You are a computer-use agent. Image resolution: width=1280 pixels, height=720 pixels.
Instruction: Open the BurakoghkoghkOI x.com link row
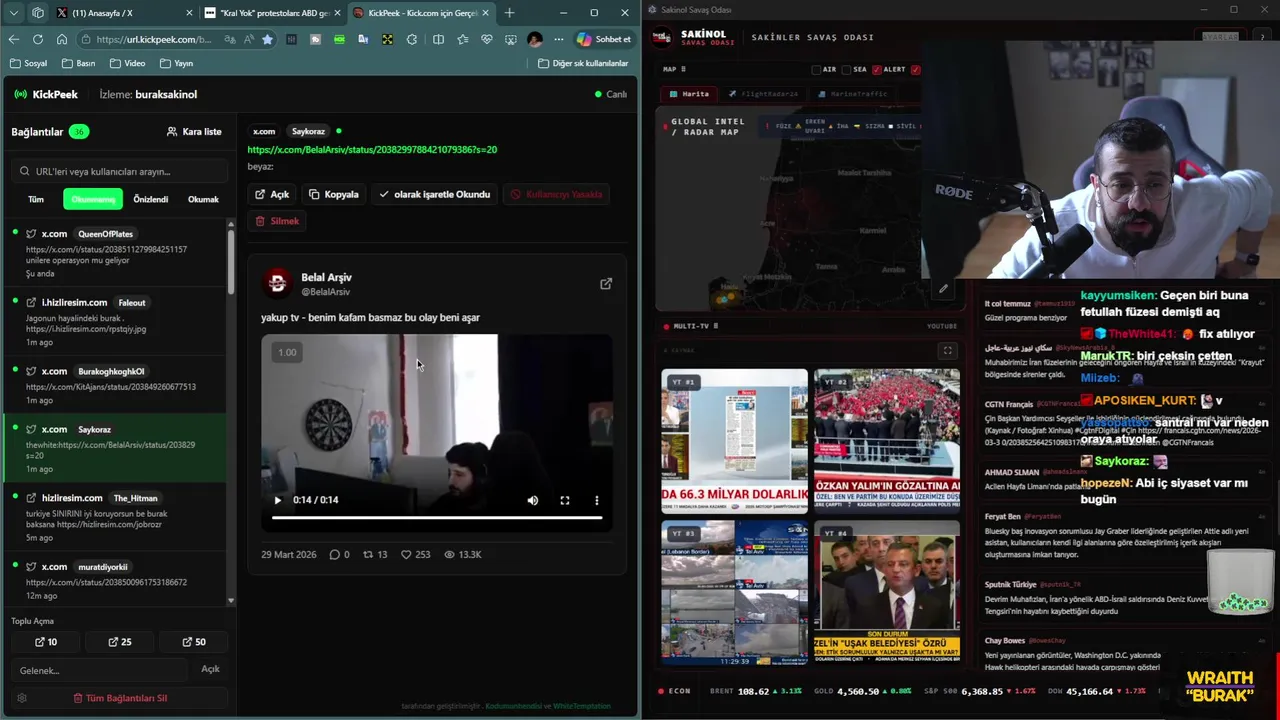pyautogui.click(x=115, y=385)
